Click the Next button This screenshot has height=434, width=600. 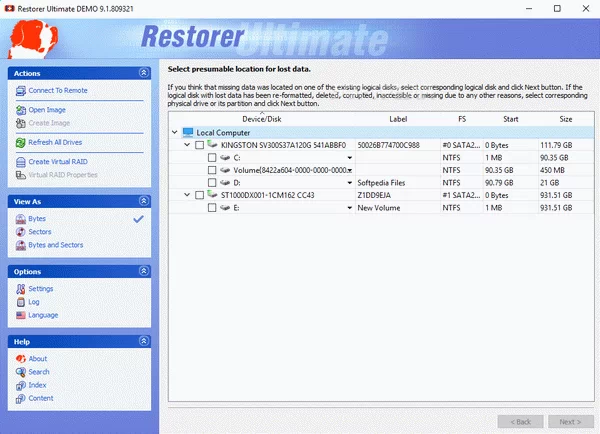(571, 422)
